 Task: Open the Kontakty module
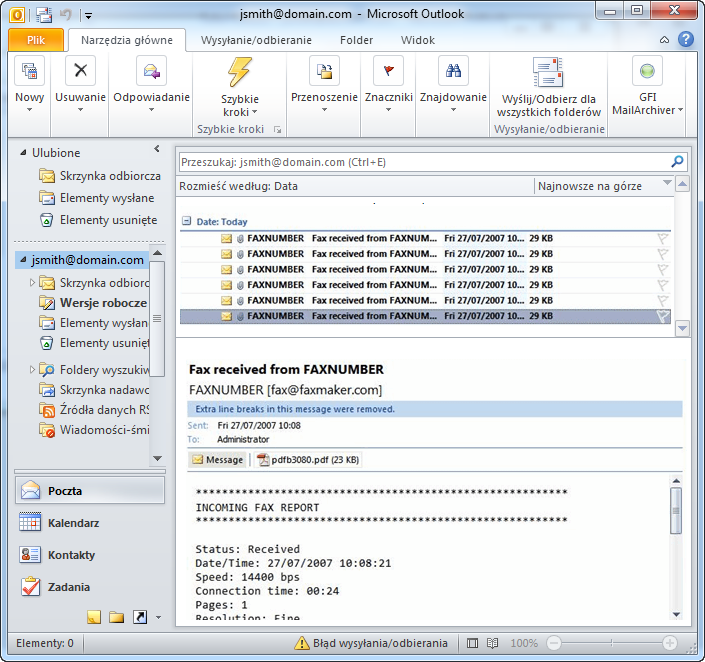(x=90, y=555)
